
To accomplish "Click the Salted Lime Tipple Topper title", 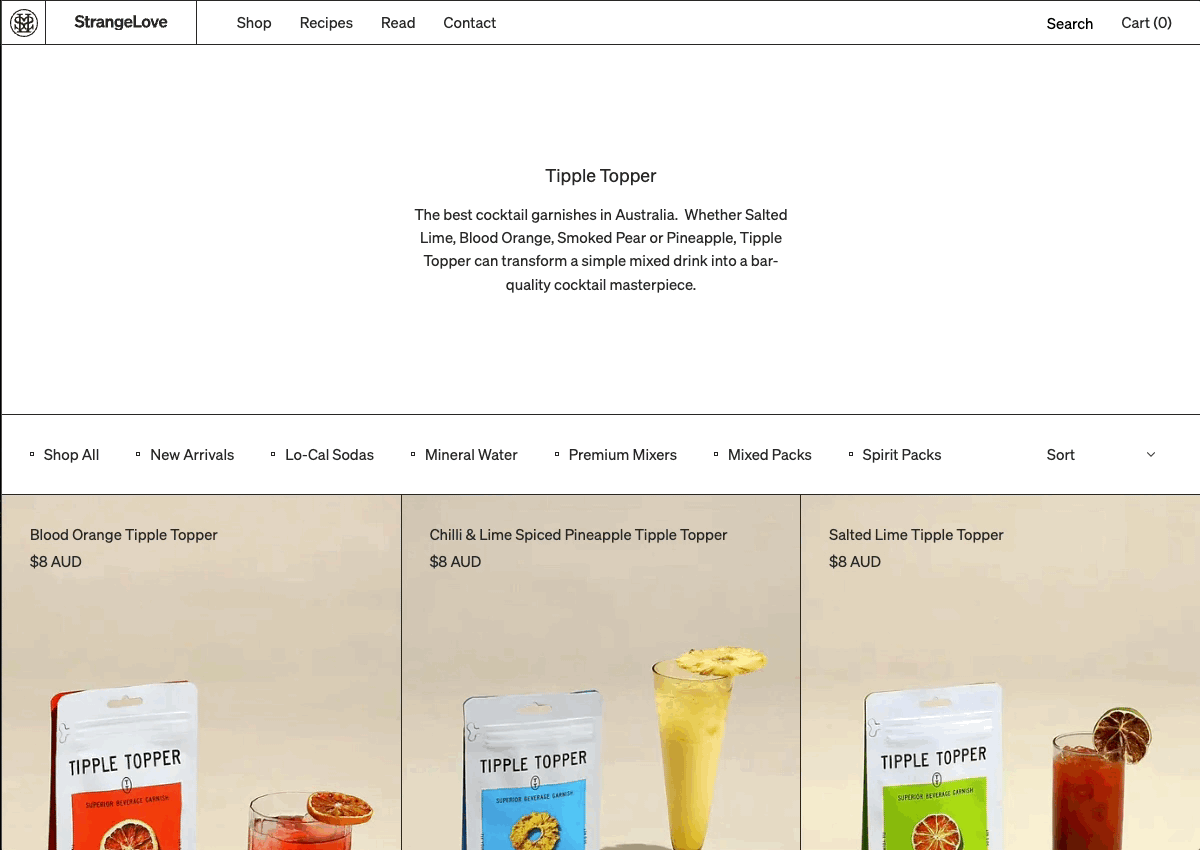I will [916, 535].
